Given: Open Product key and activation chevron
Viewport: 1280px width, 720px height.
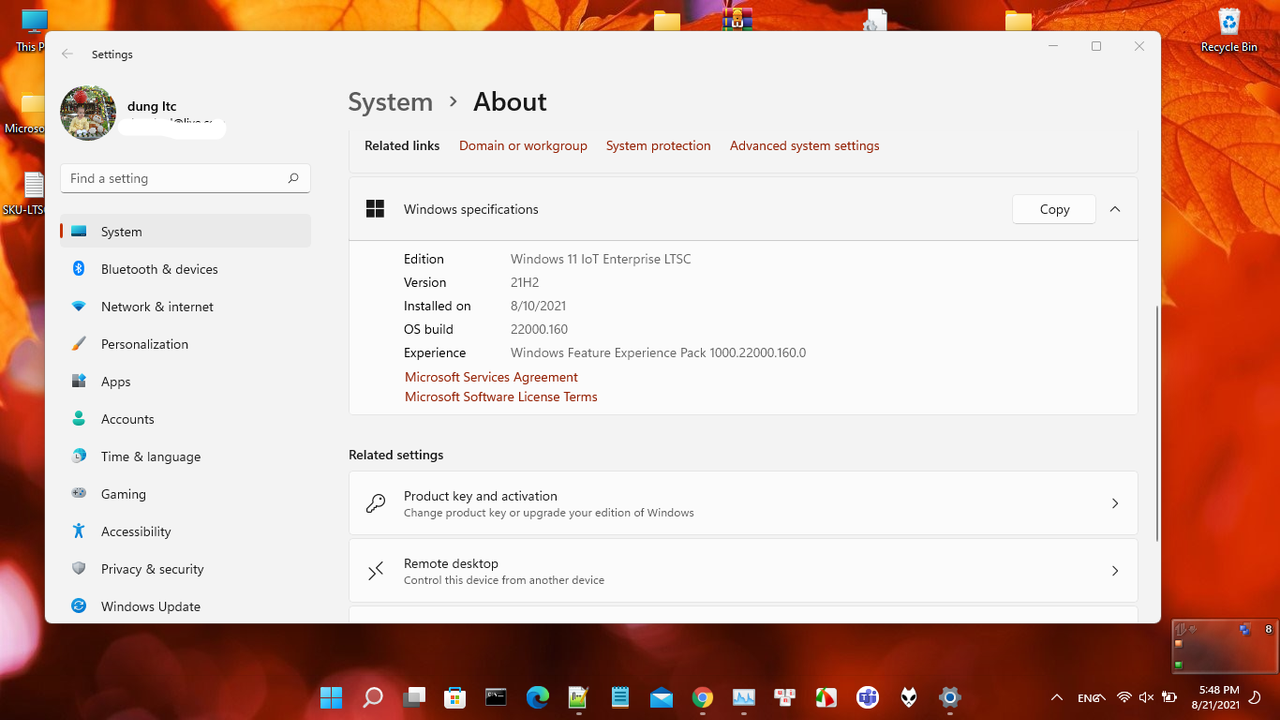Looking at the screenshot, I should click(1115, 504).
